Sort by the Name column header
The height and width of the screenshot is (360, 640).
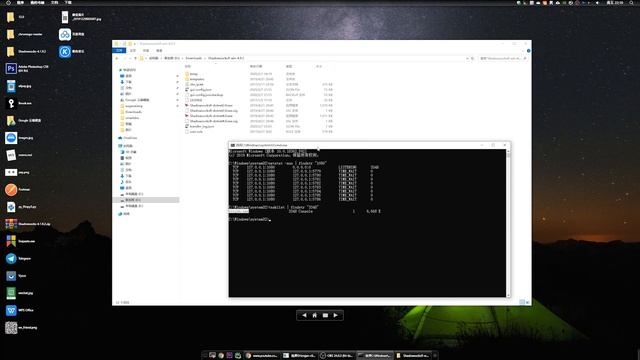point(188,66)
